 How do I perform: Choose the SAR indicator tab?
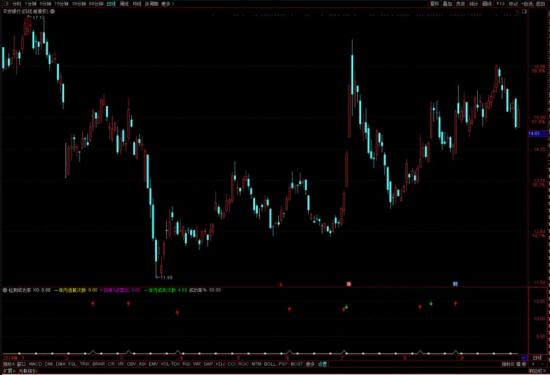pyautogui.click(x=209, y=364)
